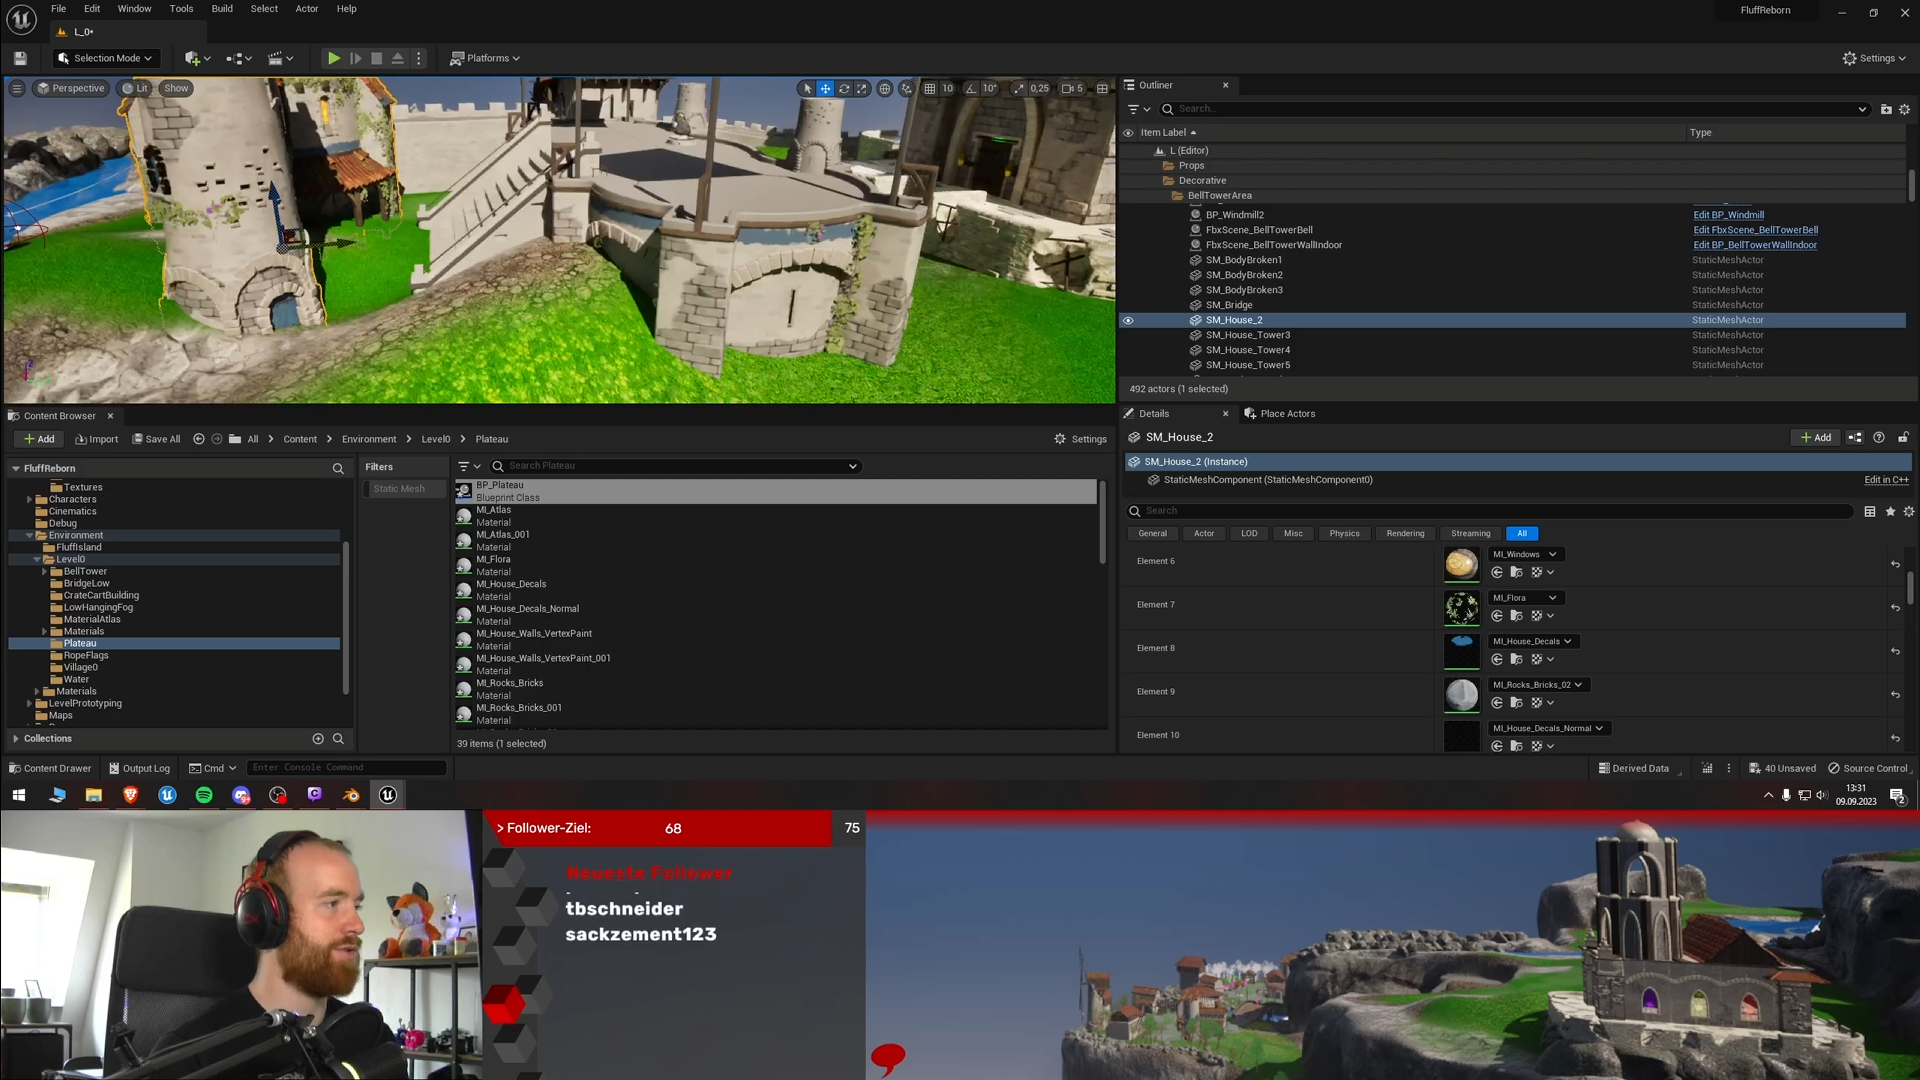1920x1080 pixels.
Task: Collapse the Environment folder in tree
Action: 29,535
